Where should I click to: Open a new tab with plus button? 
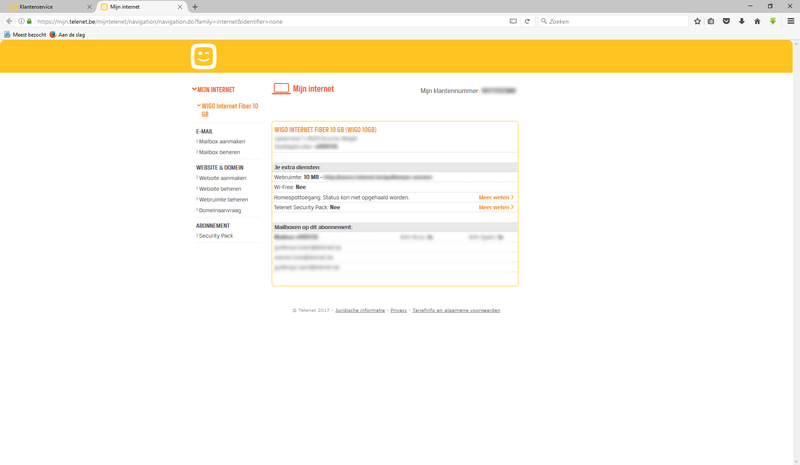(195, 7)
